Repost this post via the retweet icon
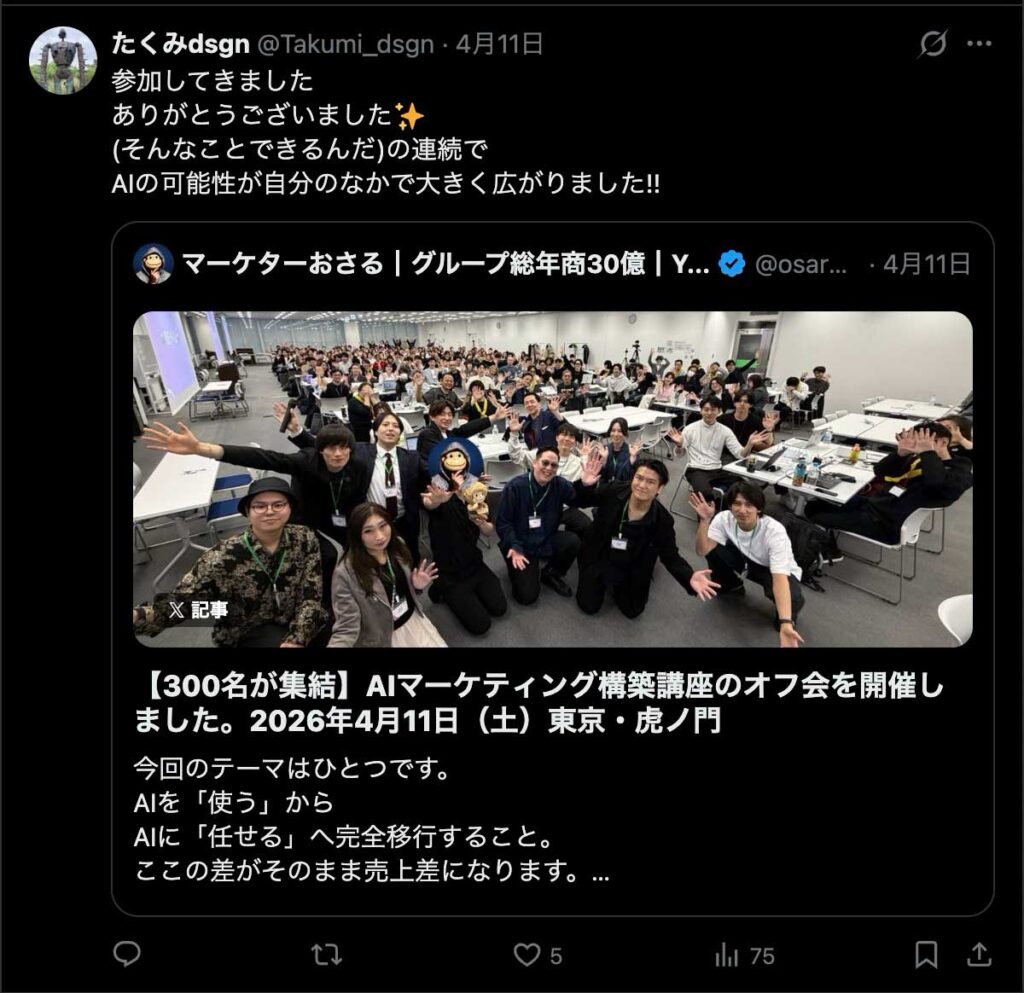The image size is (1024, 993). [x=327, y=956]
